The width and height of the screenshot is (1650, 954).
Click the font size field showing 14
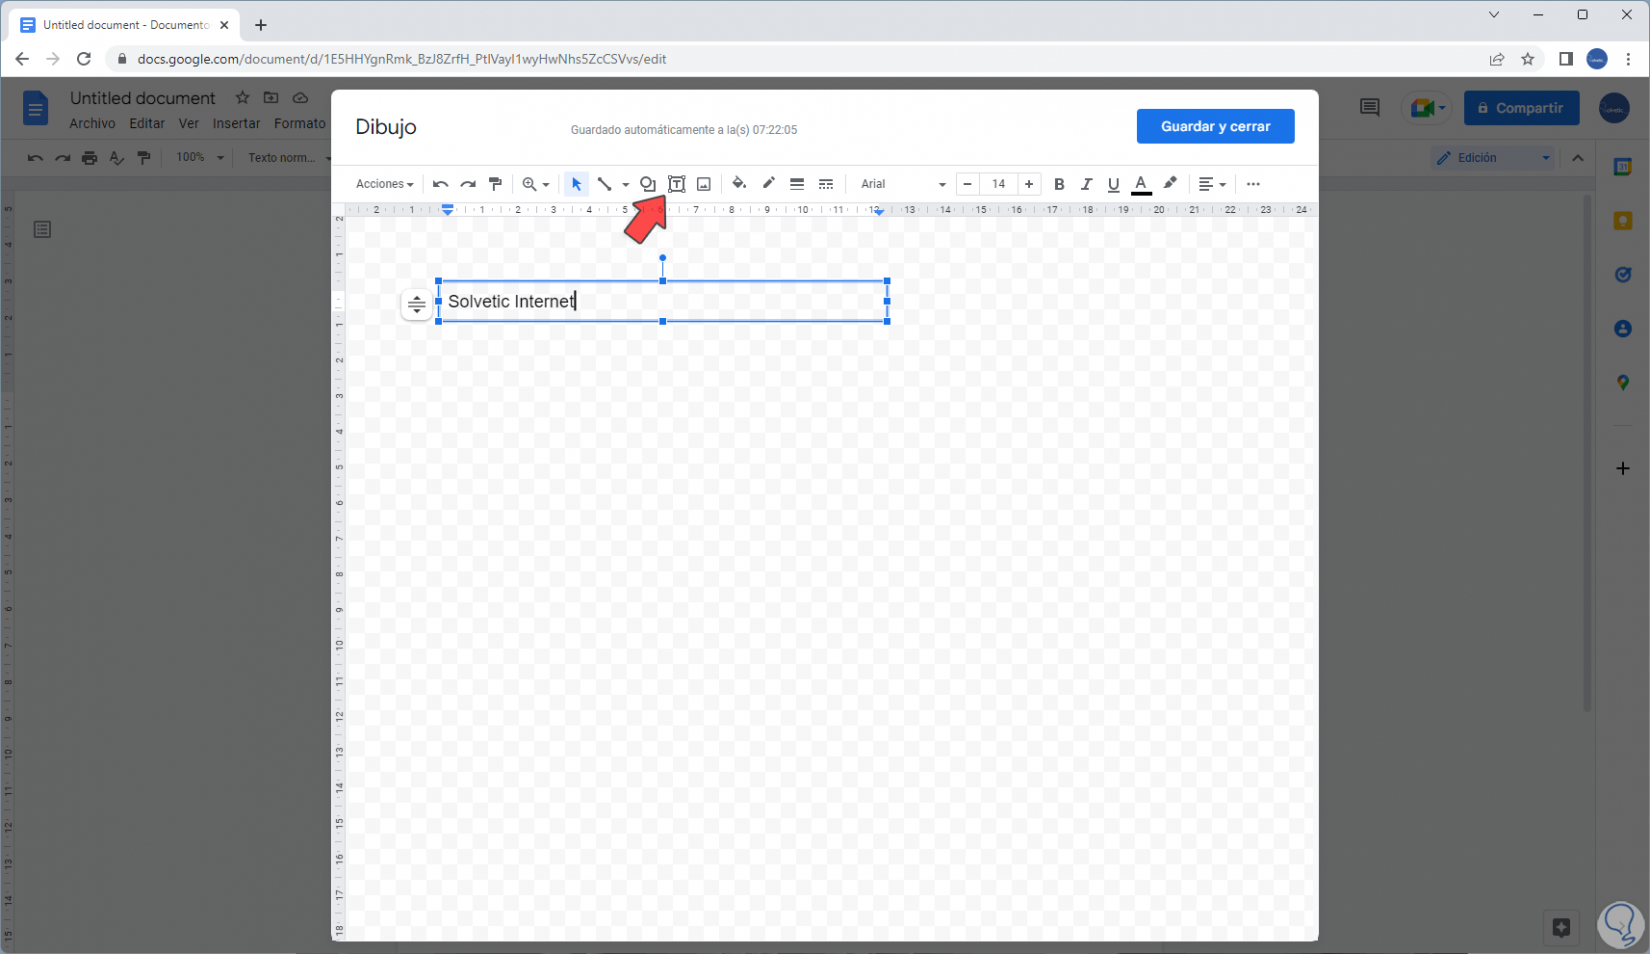998,184
